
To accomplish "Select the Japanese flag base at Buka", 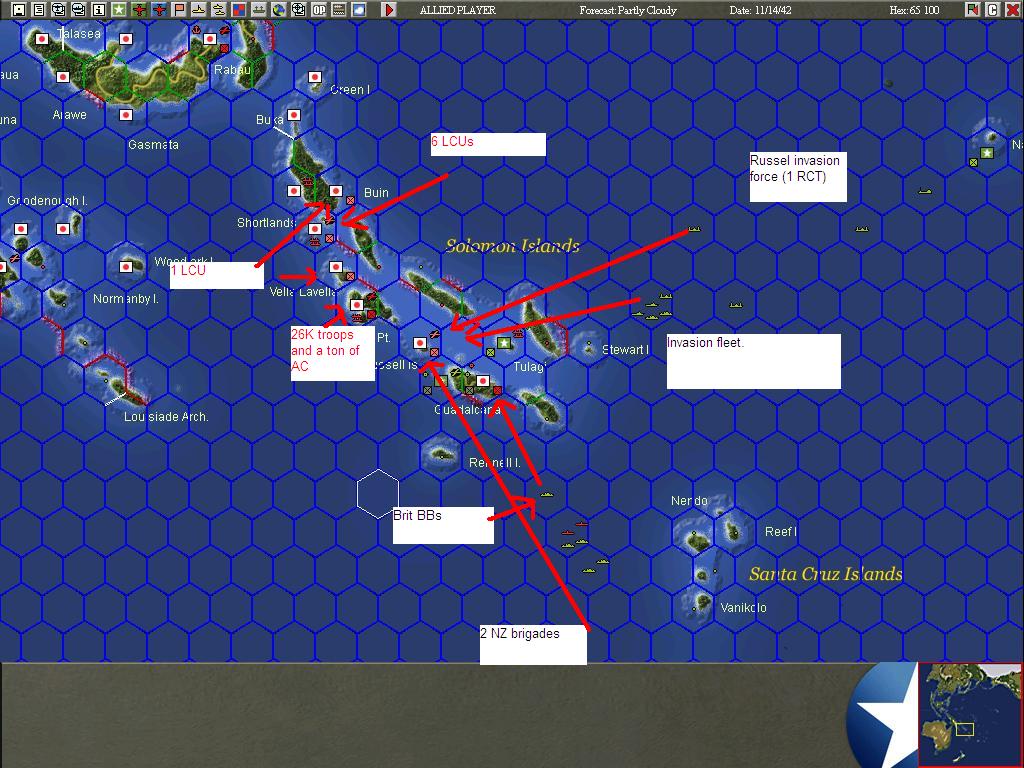I will coord(294,116).
